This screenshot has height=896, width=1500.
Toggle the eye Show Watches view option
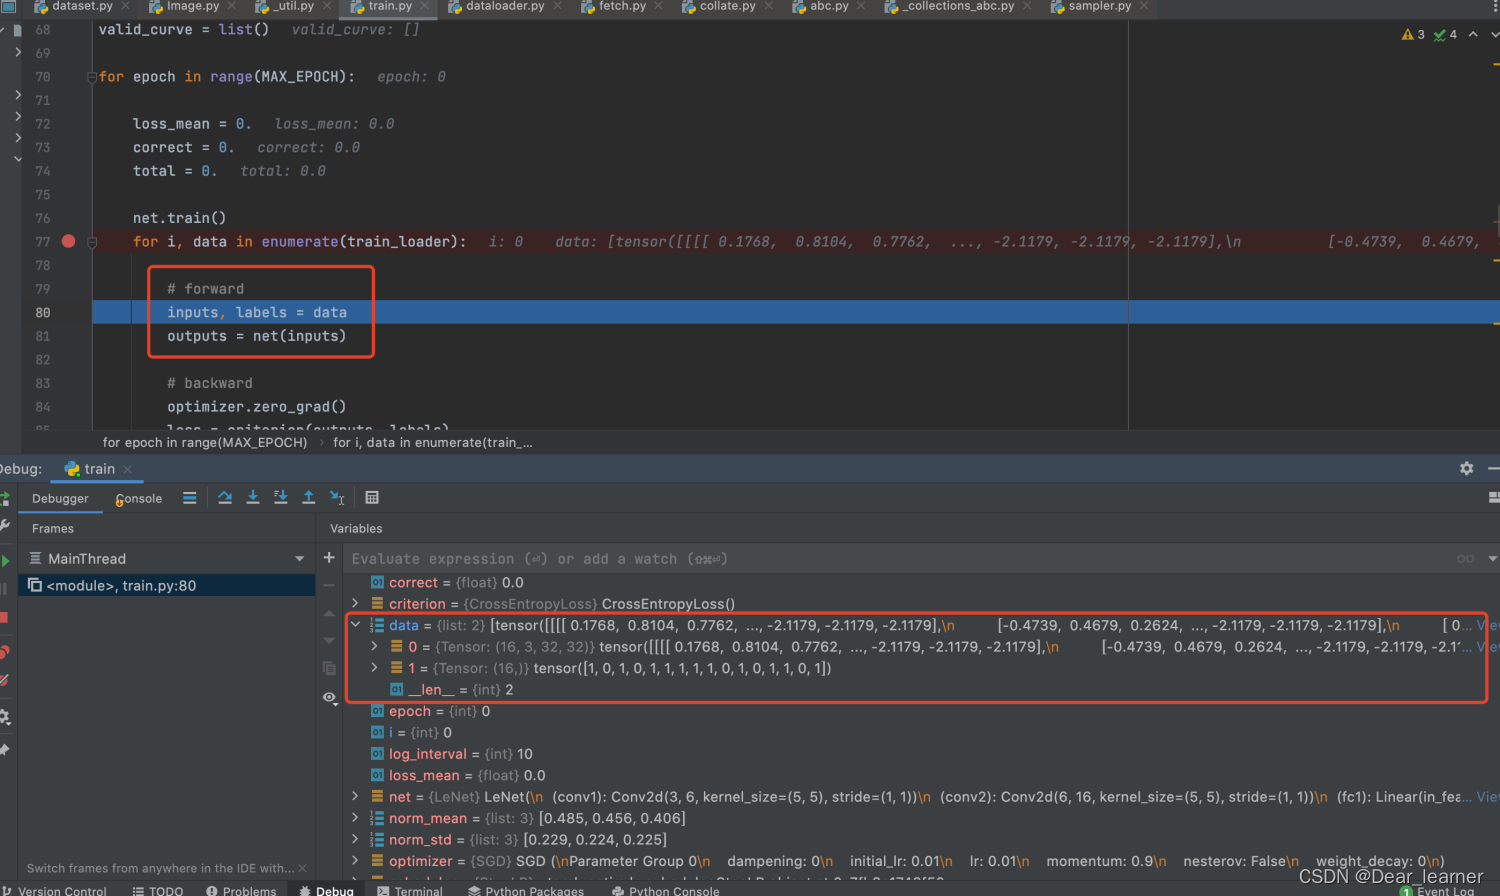pyautogui.click(x=329, y=697)
